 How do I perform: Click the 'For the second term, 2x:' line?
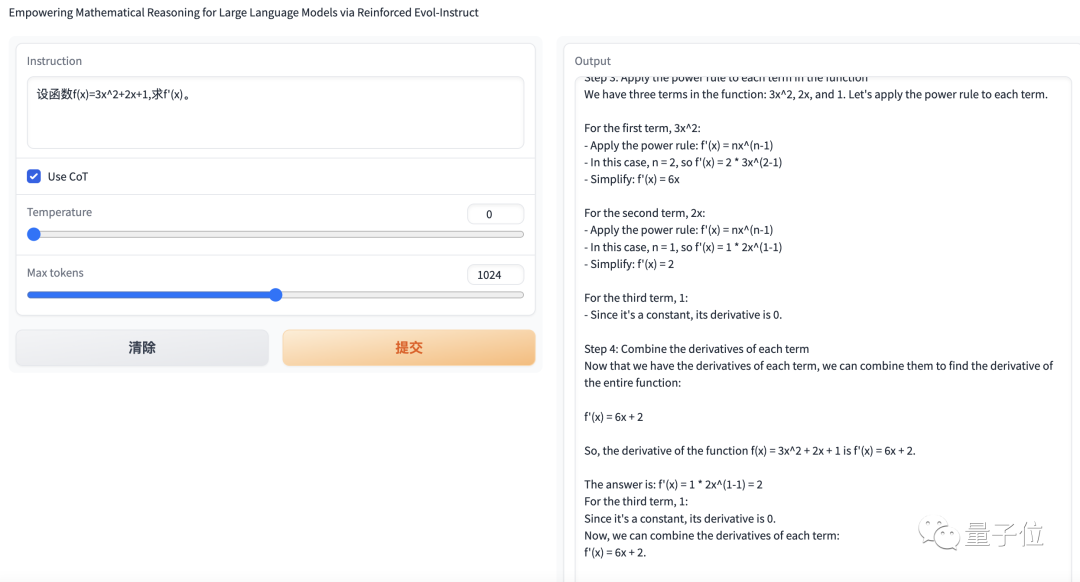click(x=644, y=213)
